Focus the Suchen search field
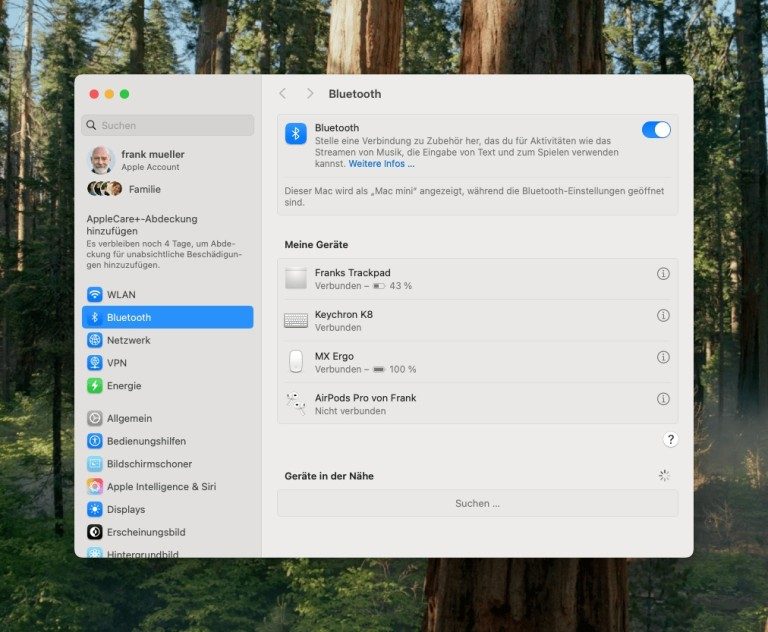 tap(168, 125)
